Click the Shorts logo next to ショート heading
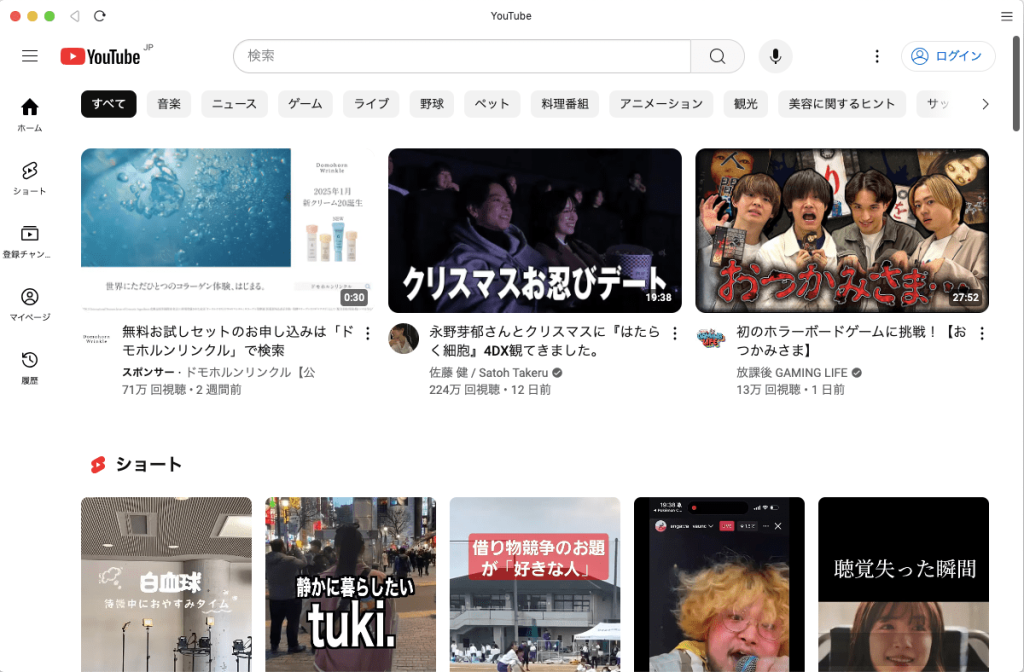 [x=98, y=464]
